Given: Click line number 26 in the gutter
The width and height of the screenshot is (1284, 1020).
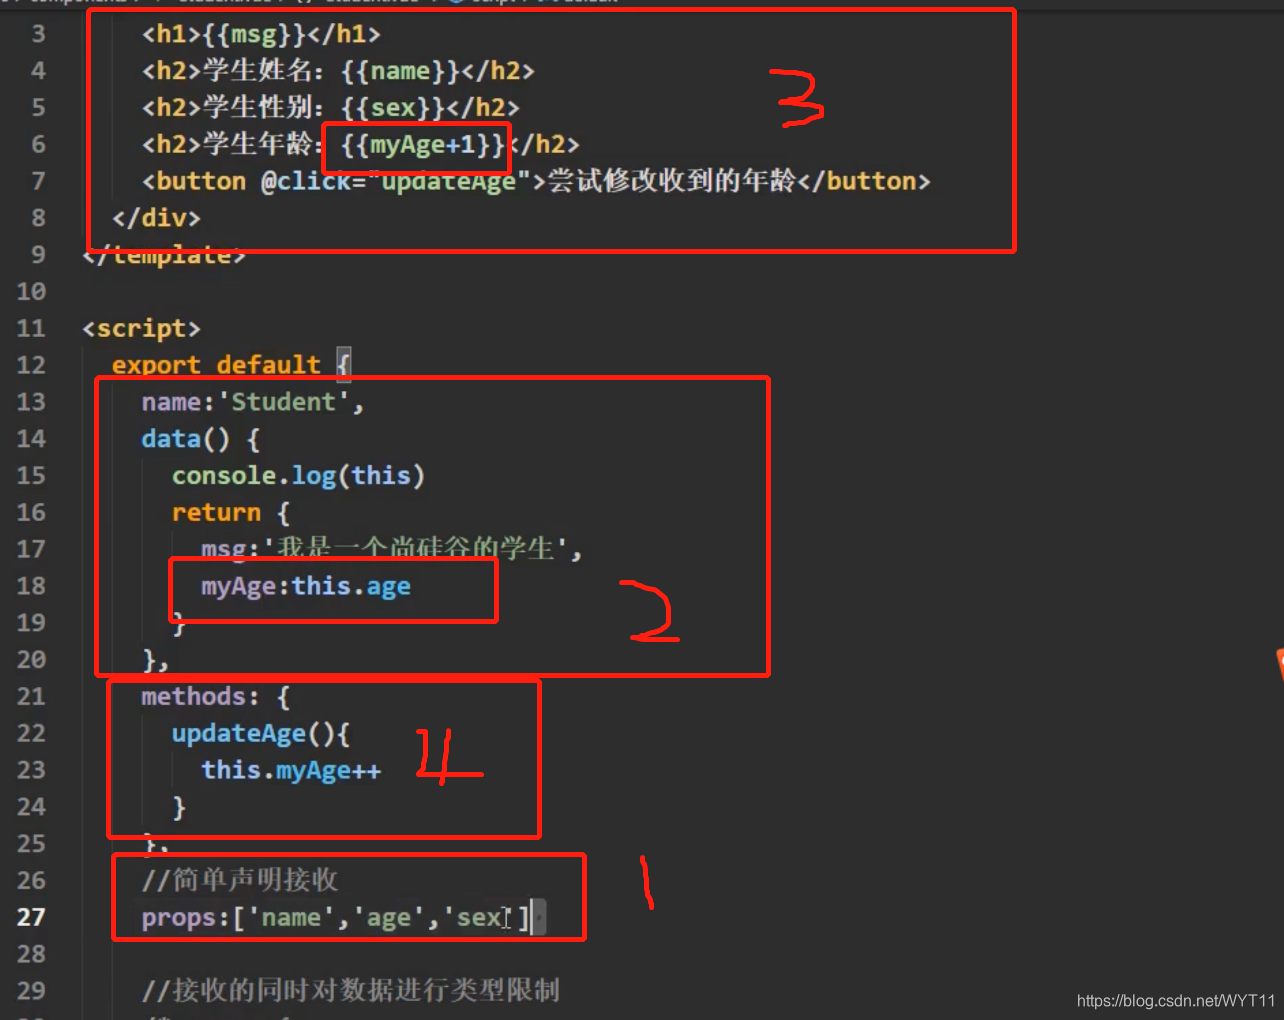Looking at the screenshot, I should (31, 881).
